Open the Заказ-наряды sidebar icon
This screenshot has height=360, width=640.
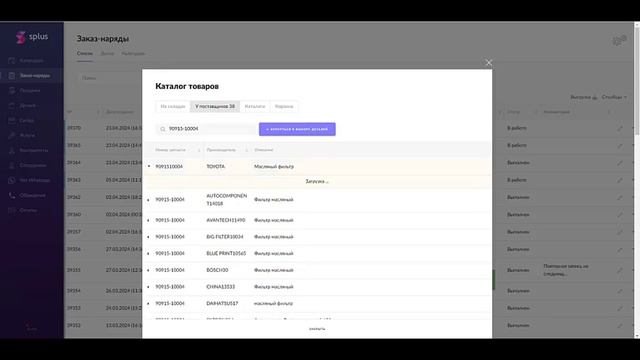coord(11,76)
